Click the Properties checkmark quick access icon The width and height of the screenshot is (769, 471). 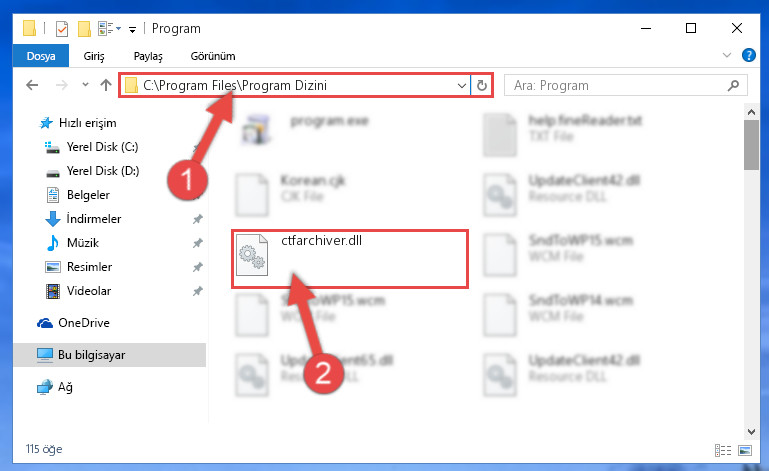pyautogui.click(x=62, y=29)
